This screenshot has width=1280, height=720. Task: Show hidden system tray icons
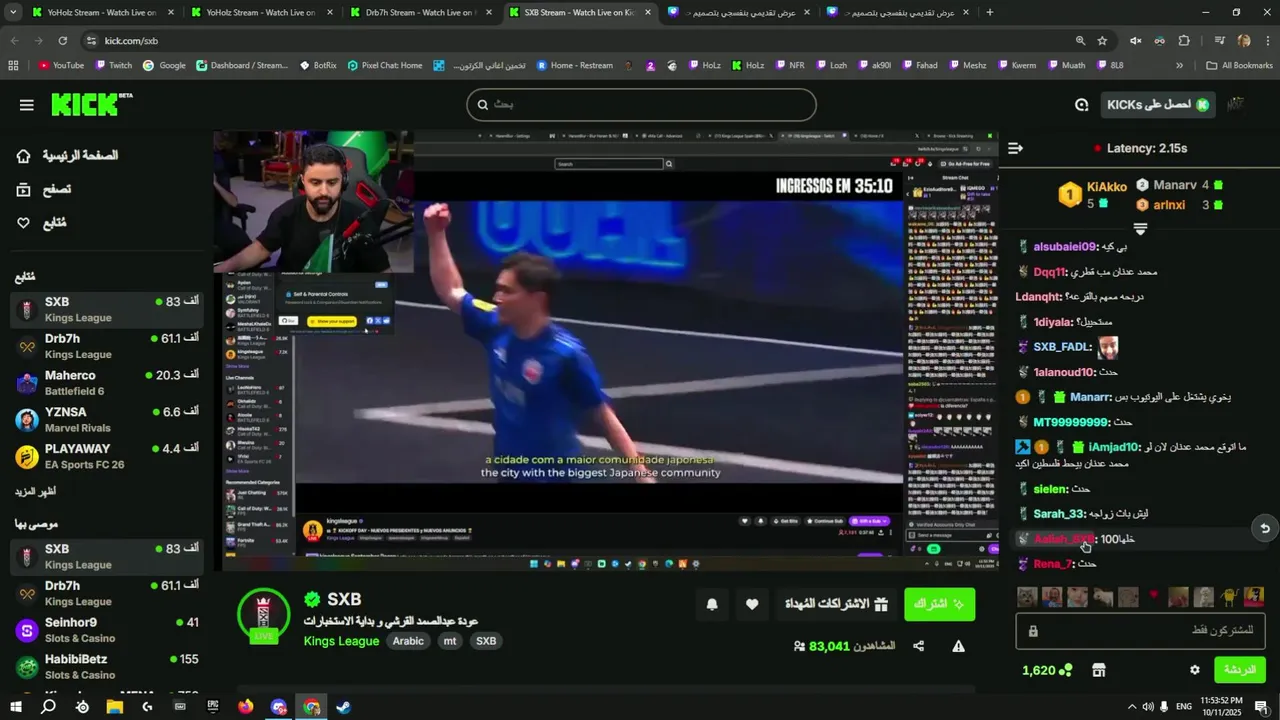[1131, 707]
